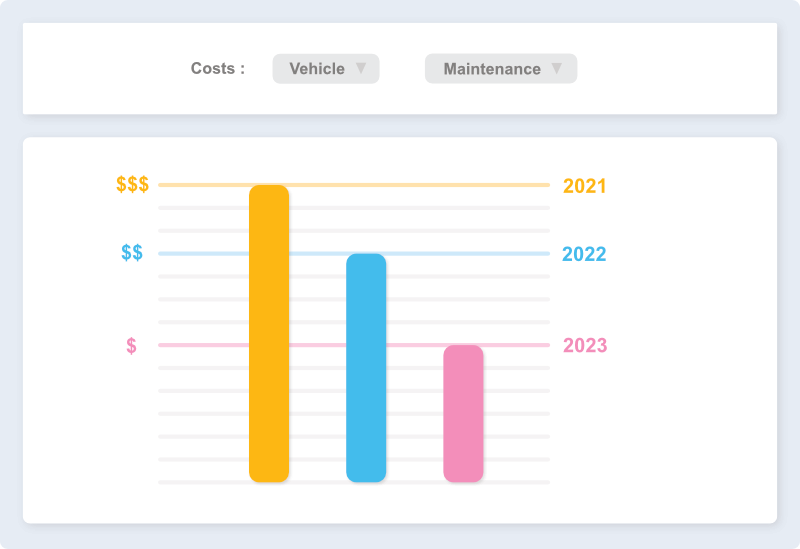This screenshot has width=800, height=549.
Task: Click the arrow icon beside Vehicle
Action: [x=361, y=69]
